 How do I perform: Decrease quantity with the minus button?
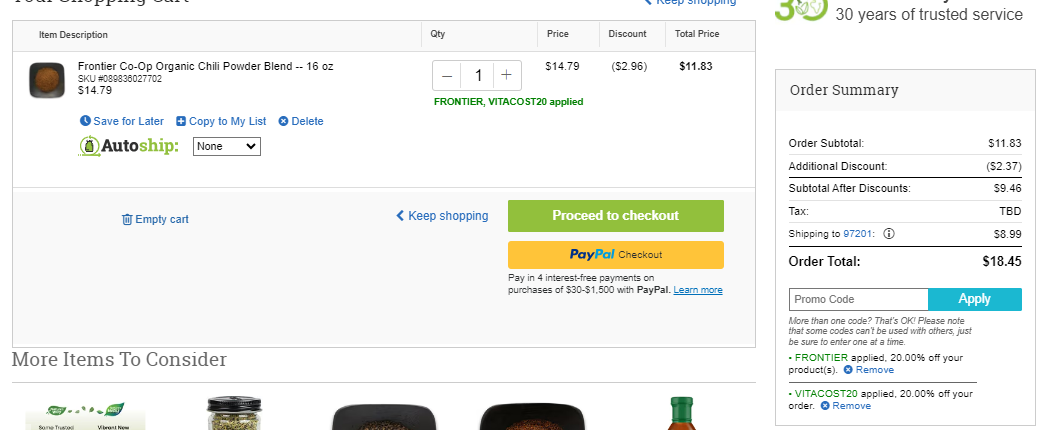(447, 75)
